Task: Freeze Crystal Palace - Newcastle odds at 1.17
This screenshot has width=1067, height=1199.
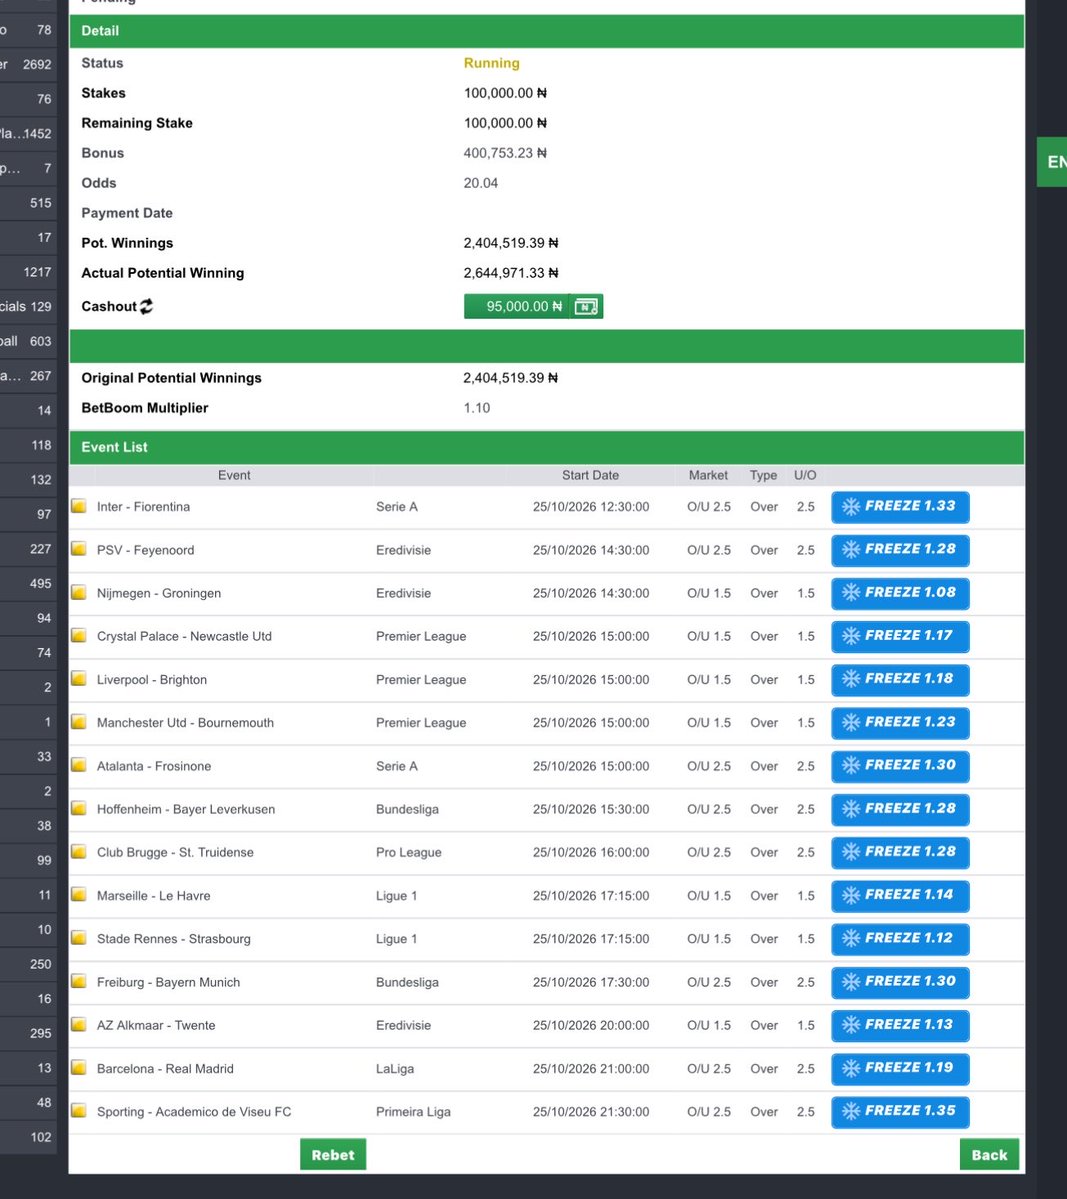Action: coord(900,636)
